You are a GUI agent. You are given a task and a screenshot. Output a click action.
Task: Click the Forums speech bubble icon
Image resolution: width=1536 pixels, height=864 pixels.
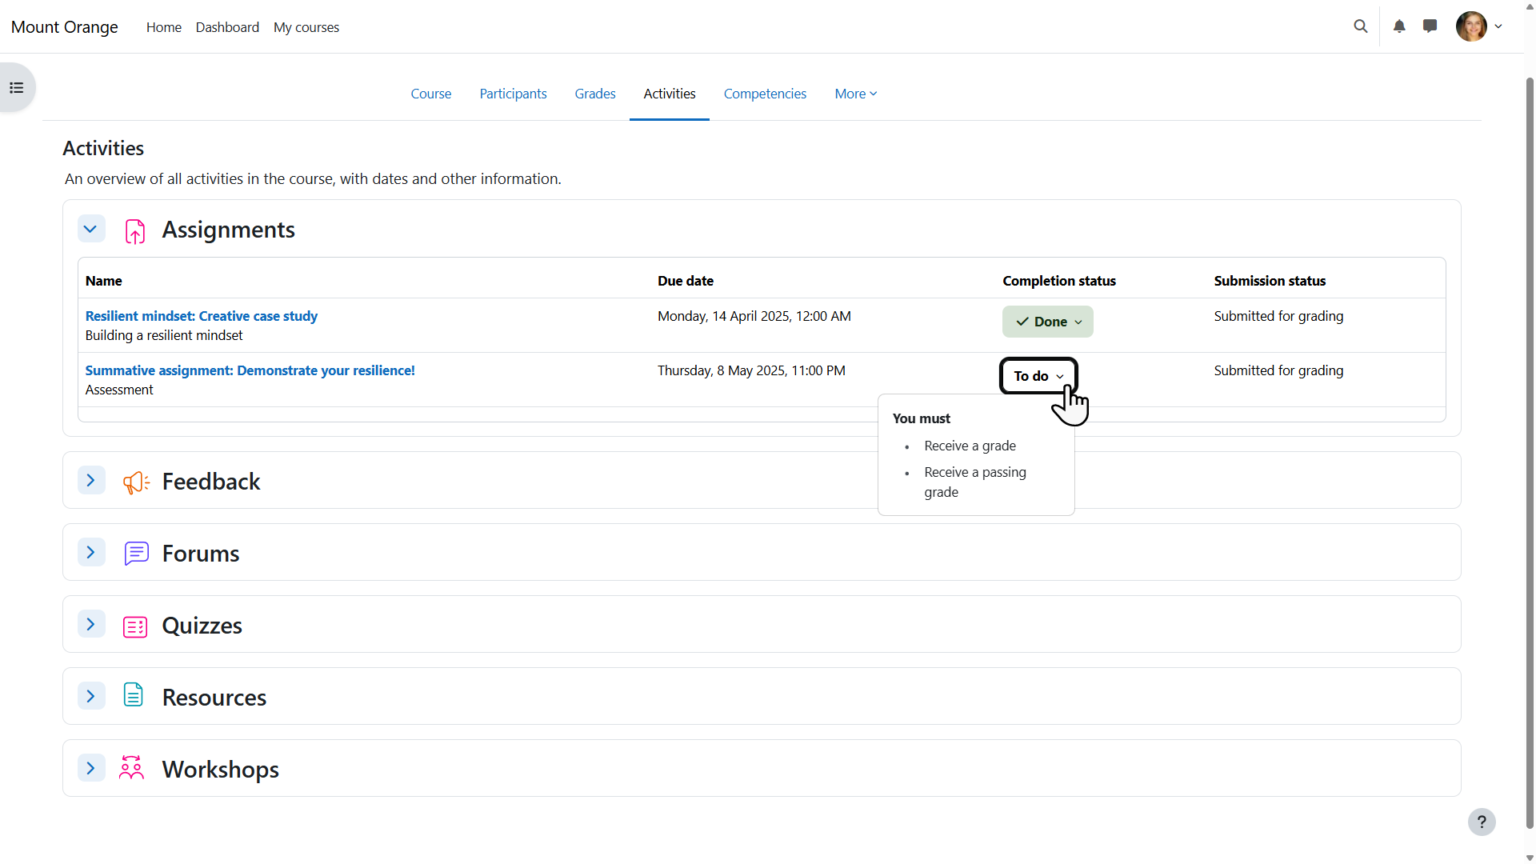point(135,552)
